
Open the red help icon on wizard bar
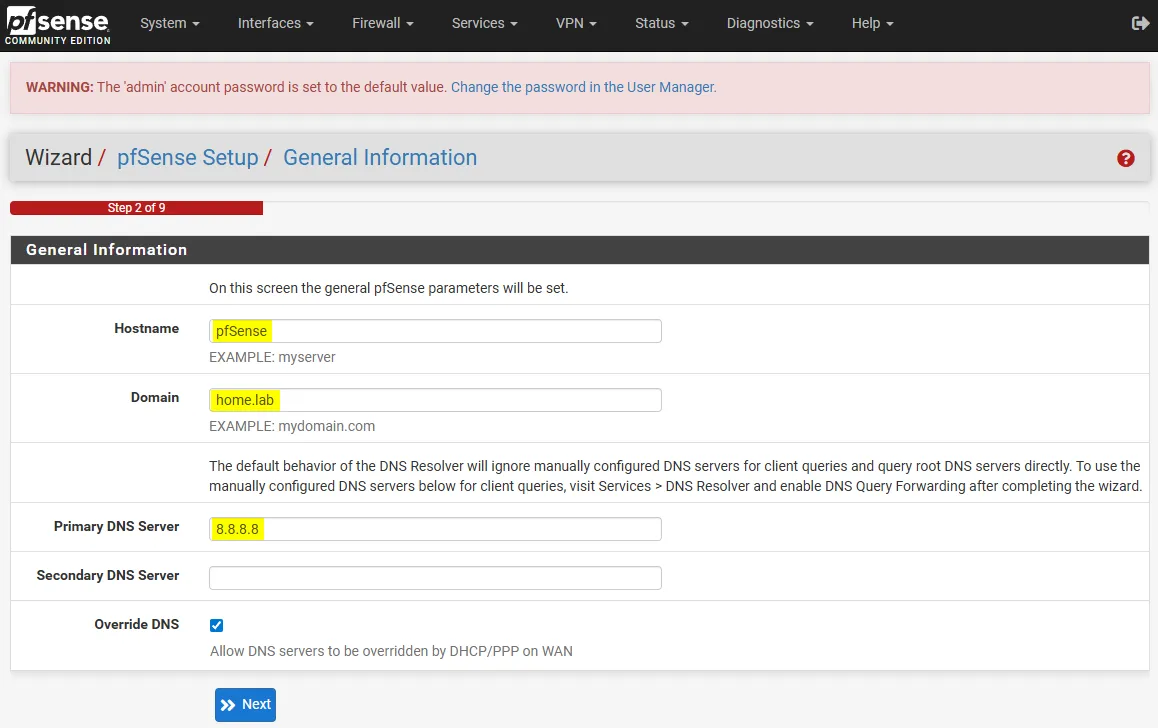click(x=1126, y=158)
